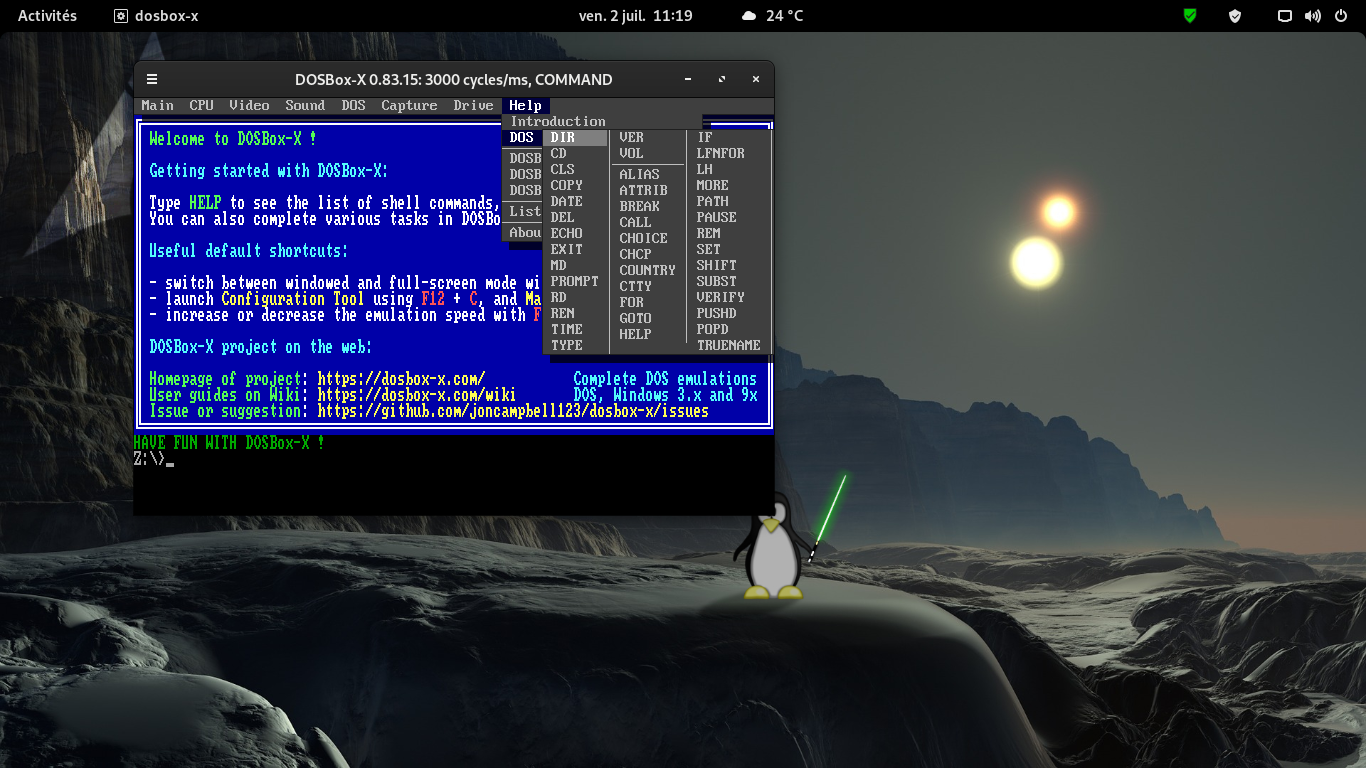Open the DOSBox-X hamburger menu
This screenshot has height=768, width=1366.
152,79
